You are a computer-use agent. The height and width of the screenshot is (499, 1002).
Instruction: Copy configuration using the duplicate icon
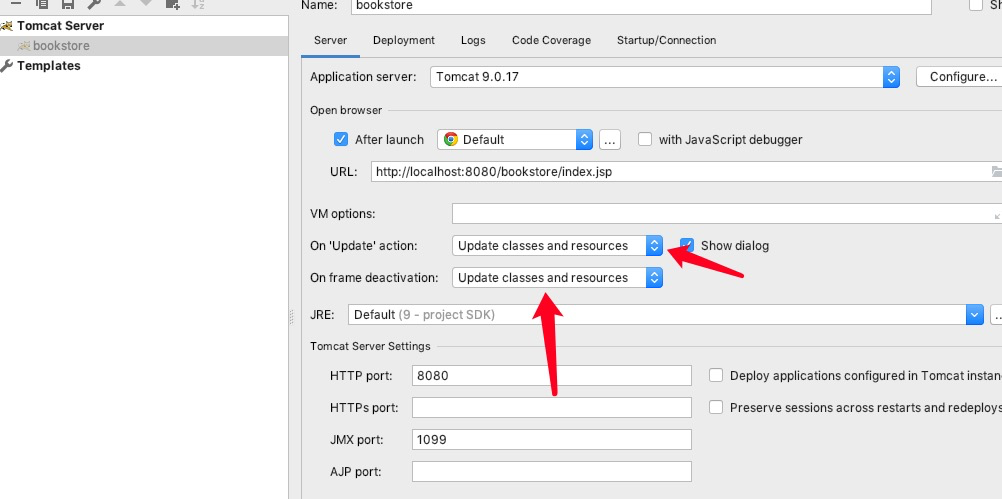point(42,4)
